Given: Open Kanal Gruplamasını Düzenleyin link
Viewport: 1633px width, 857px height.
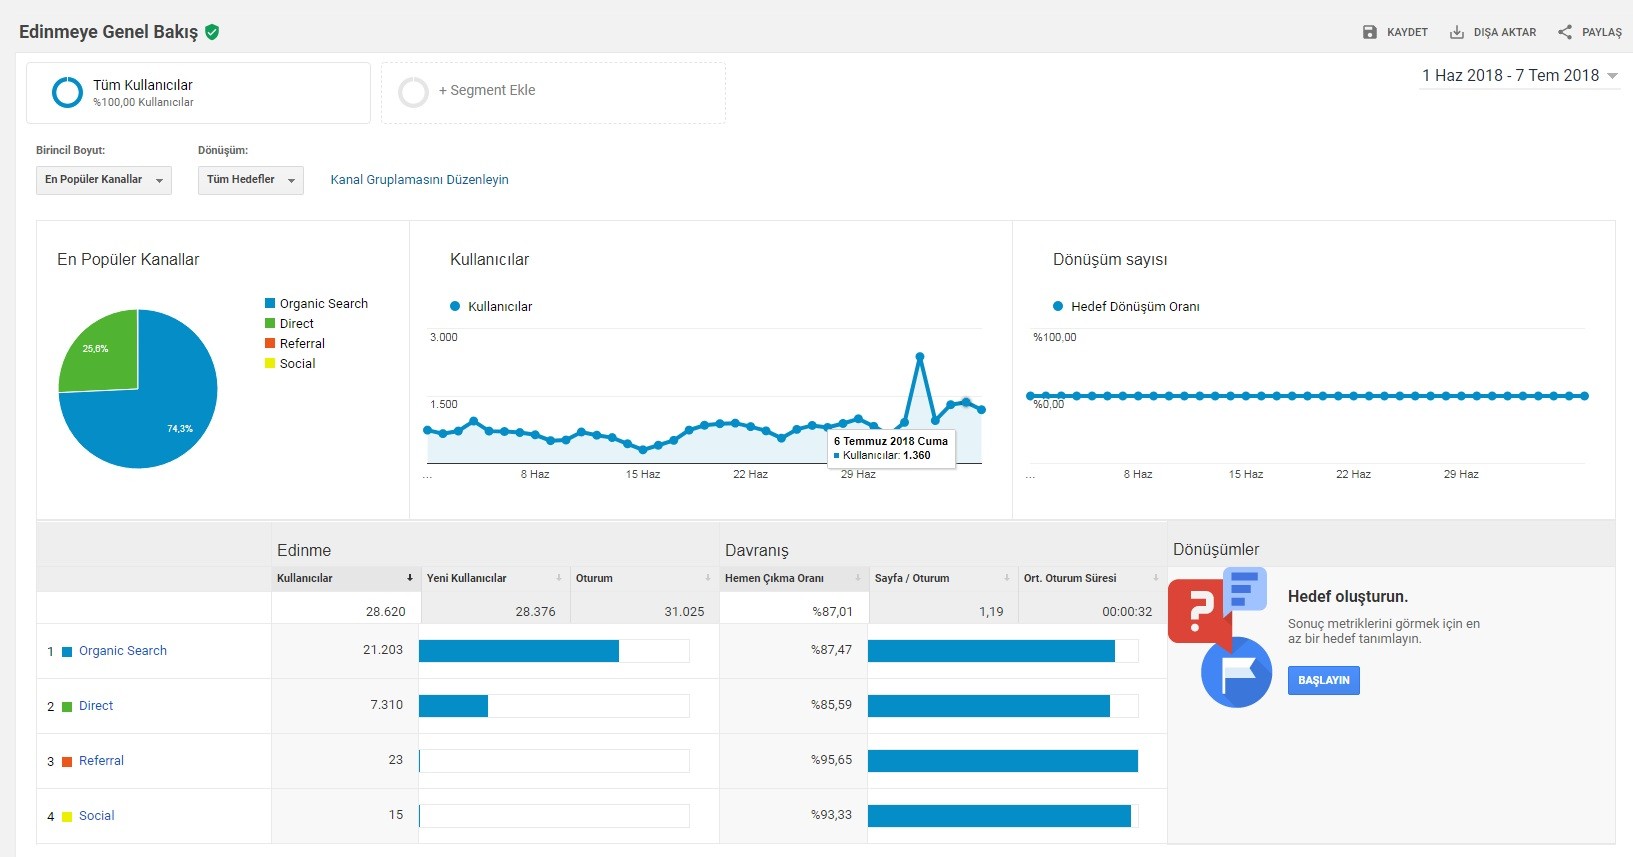Looking at the screenshot, I should coord(419,180).
